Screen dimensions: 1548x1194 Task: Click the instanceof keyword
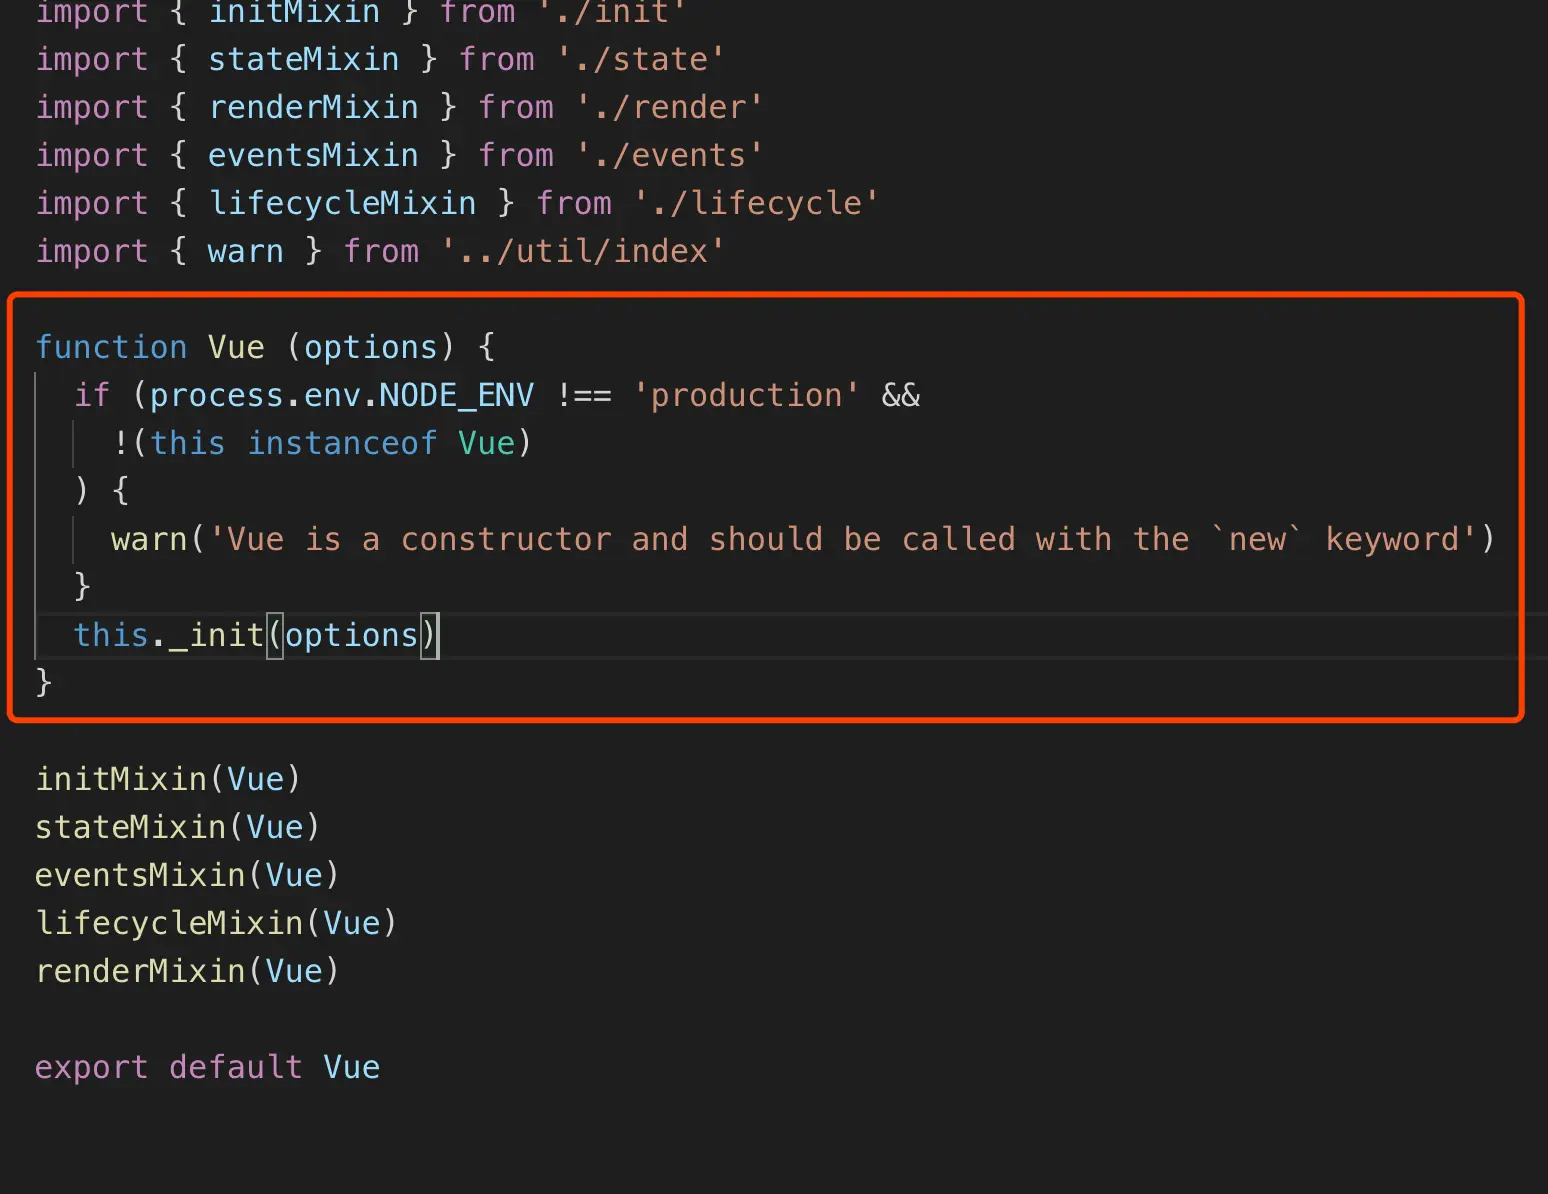tap(342, 443)
